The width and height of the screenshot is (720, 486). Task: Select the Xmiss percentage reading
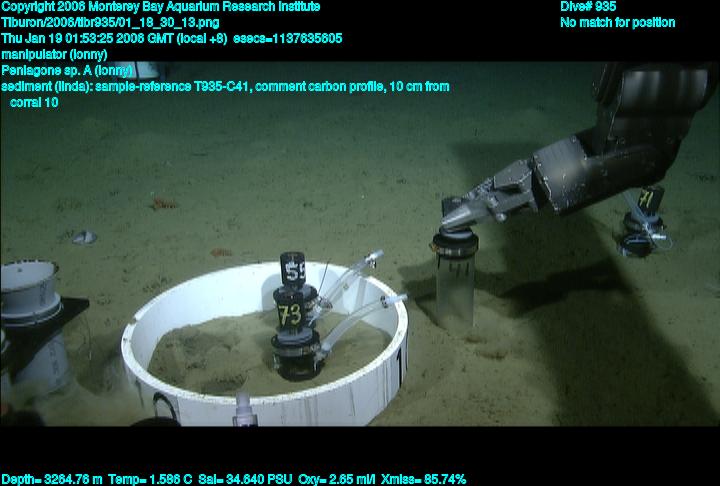[x=425, y=479]
